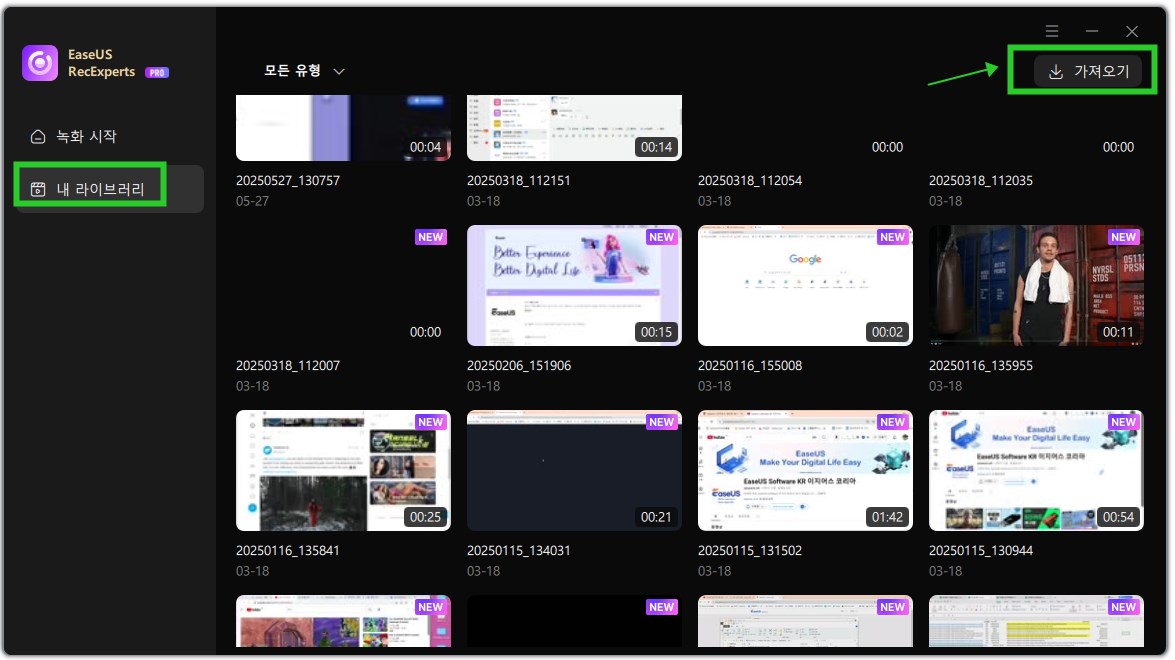
Task: Click NEW badge on 20250206_151906 thumbnail
Action: pyautogui.click(x=661, y=237)
